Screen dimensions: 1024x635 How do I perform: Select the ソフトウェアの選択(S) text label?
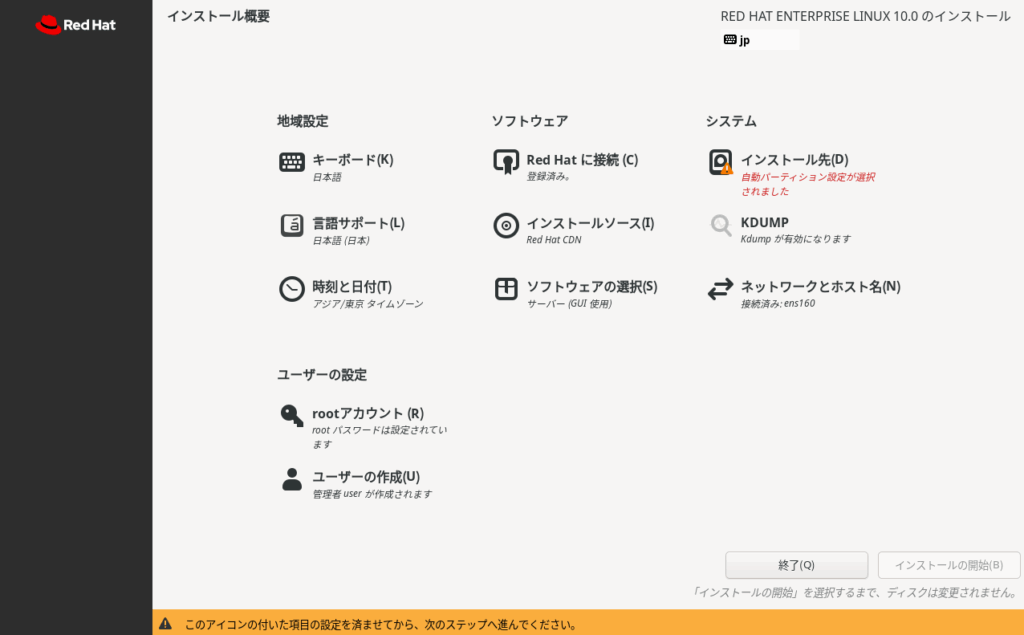[x=591, y=287]
